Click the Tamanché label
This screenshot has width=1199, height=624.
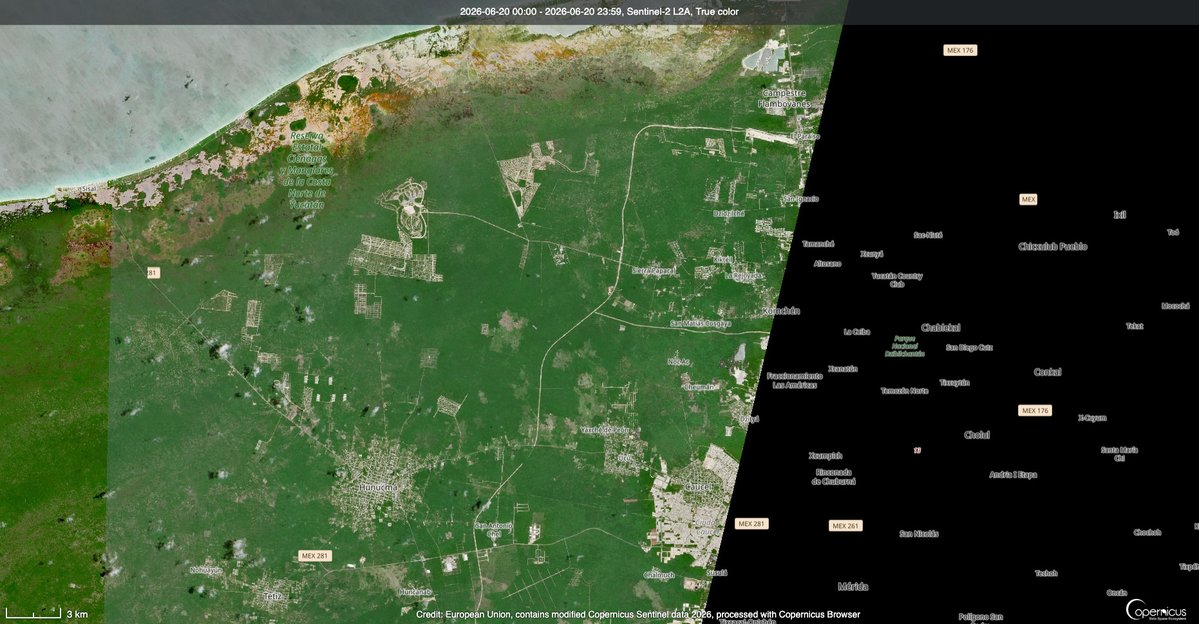click(x=817, y=244)
